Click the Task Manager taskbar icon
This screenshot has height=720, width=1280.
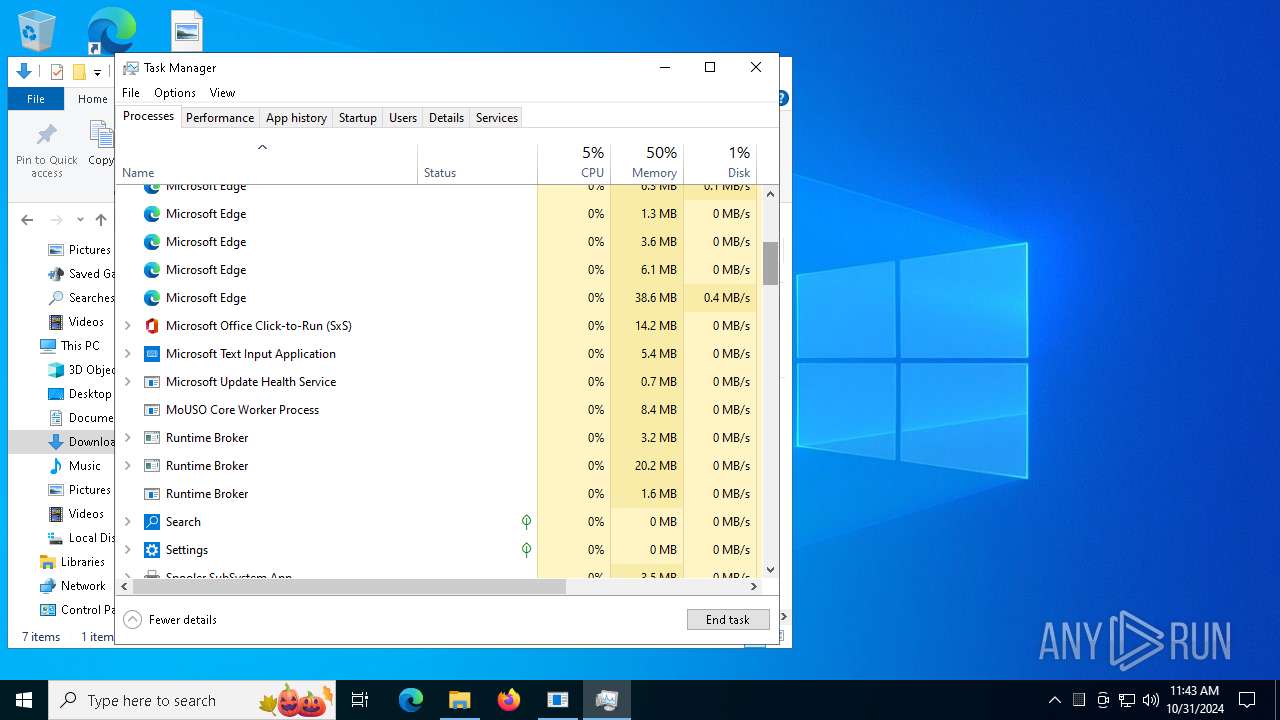[607, 700]
